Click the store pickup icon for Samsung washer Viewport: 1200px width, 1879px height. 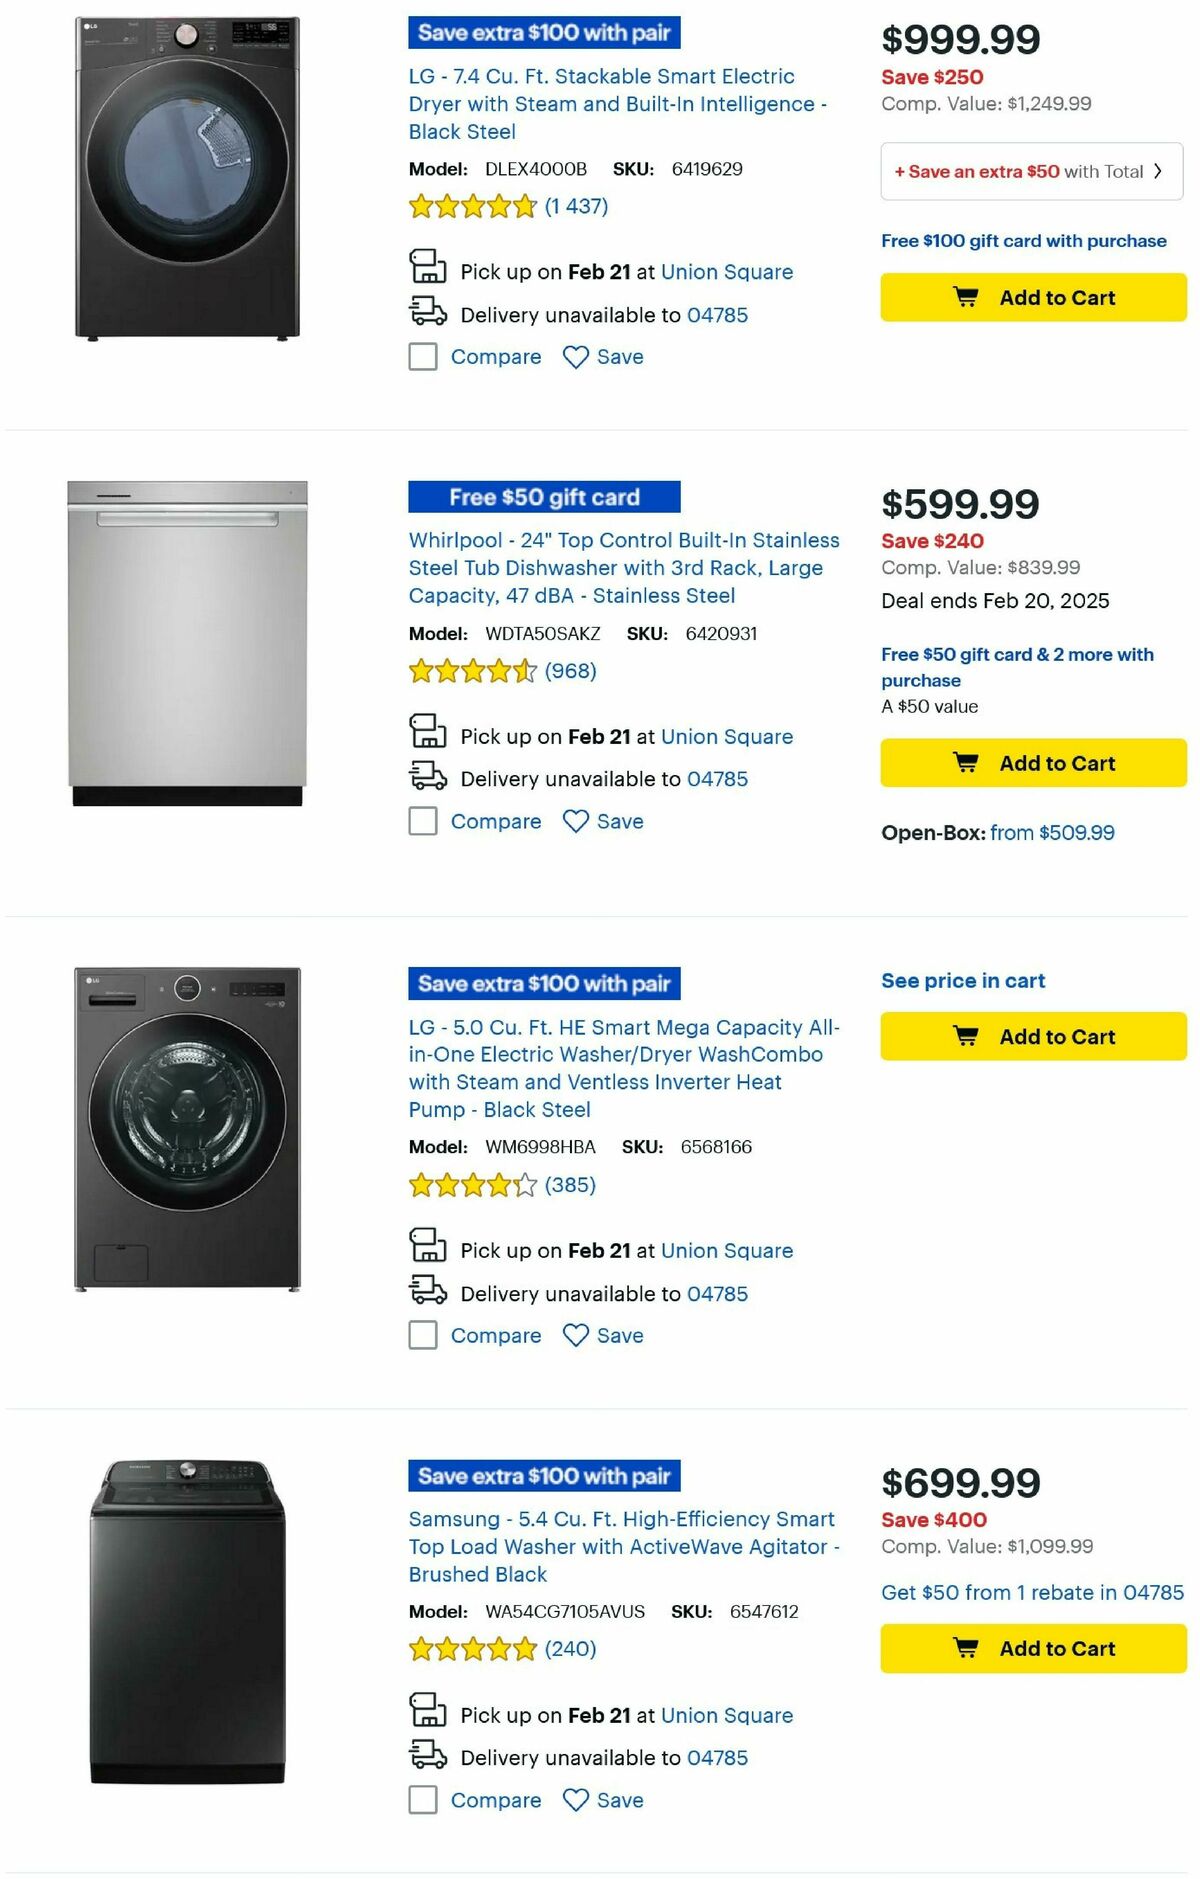pyautogui.click(x=428, y=1712)
